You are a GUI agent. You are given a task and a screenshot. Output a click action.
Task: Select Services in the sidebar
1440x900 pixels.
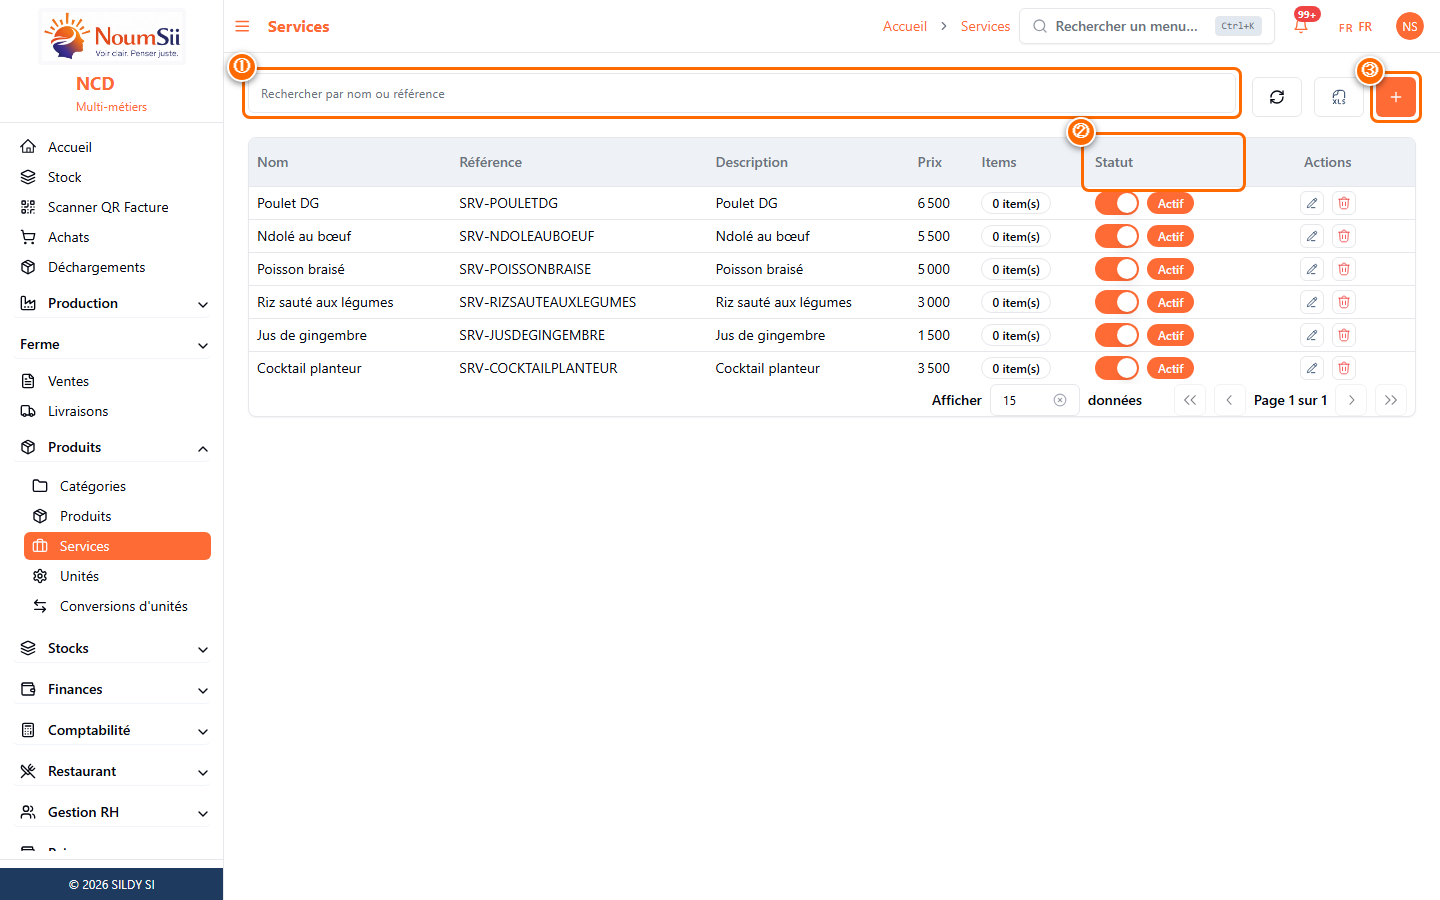tap(117, 546)
